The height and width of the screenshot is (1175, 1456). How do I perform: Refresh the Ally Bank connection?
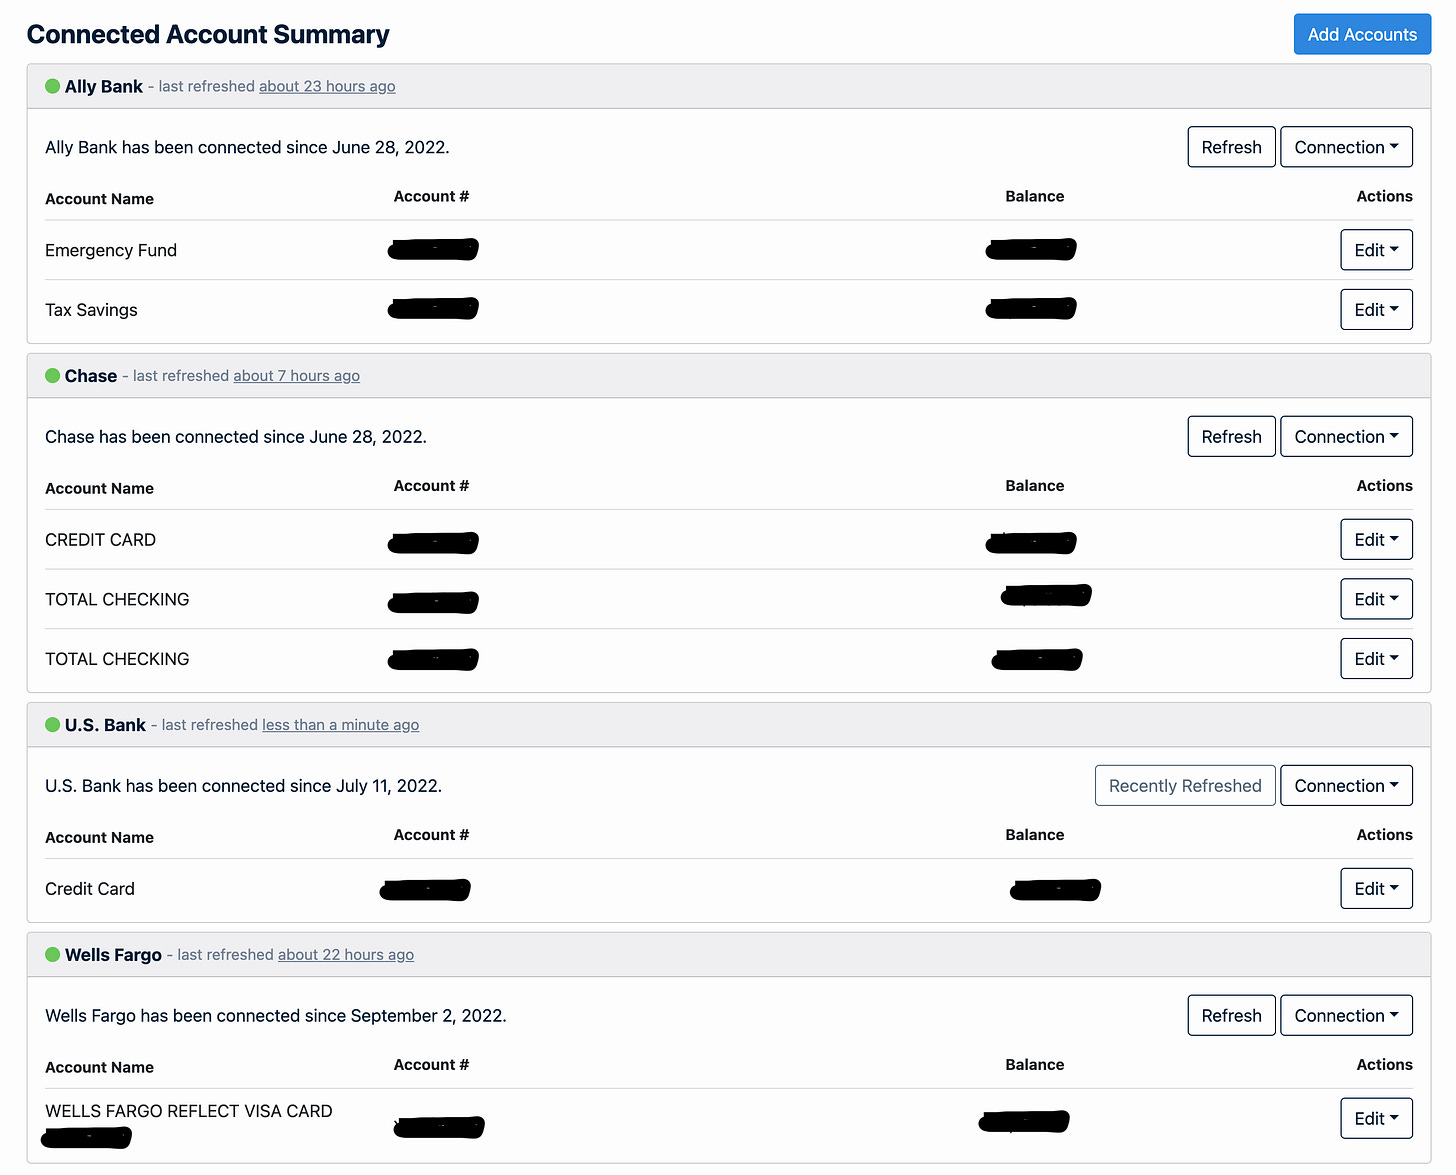click(x=1231, y=147)
